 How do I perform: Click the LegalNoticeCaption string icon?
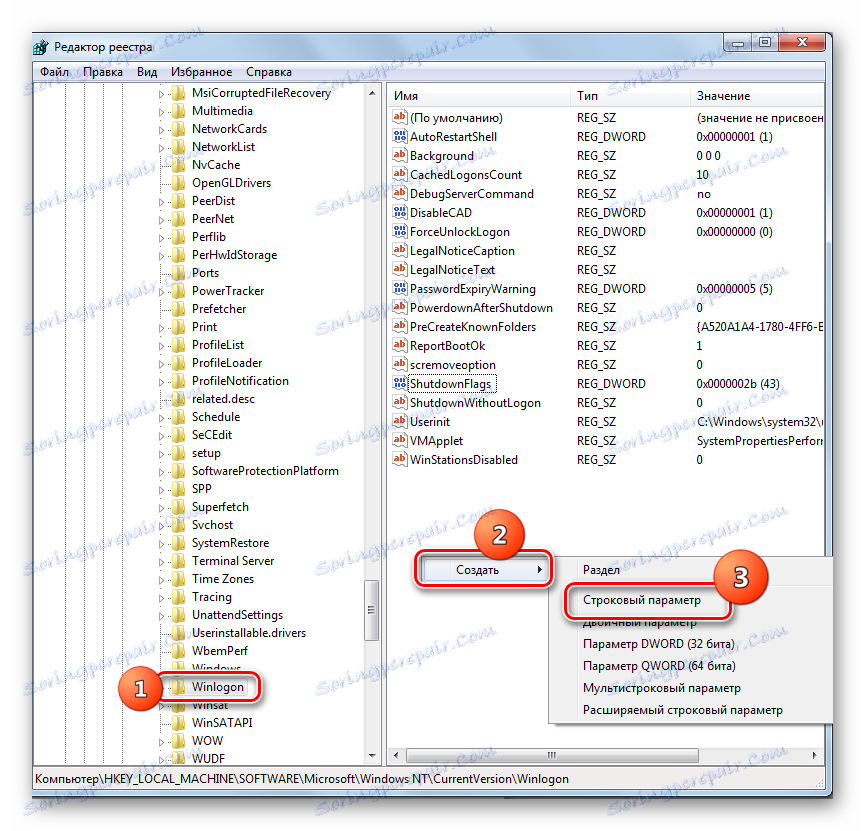pyautogui.click(x=399, y=250)
